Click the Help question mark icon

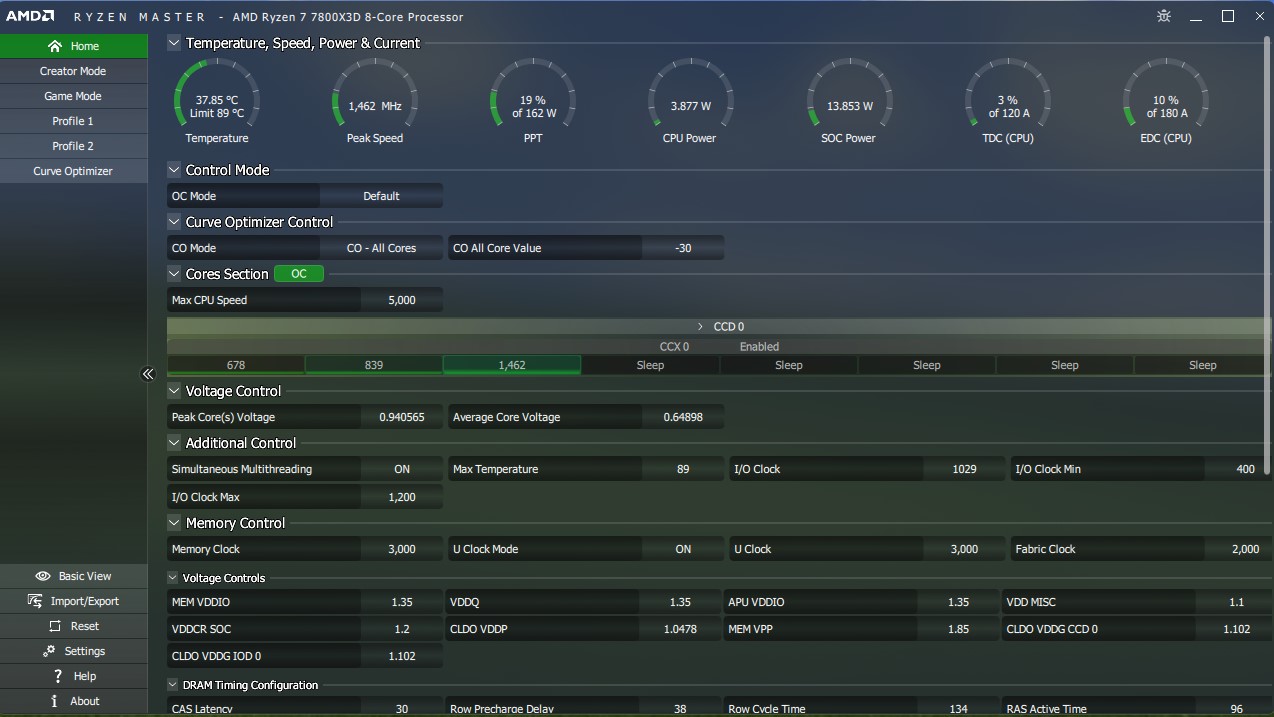tap(58, 676)
